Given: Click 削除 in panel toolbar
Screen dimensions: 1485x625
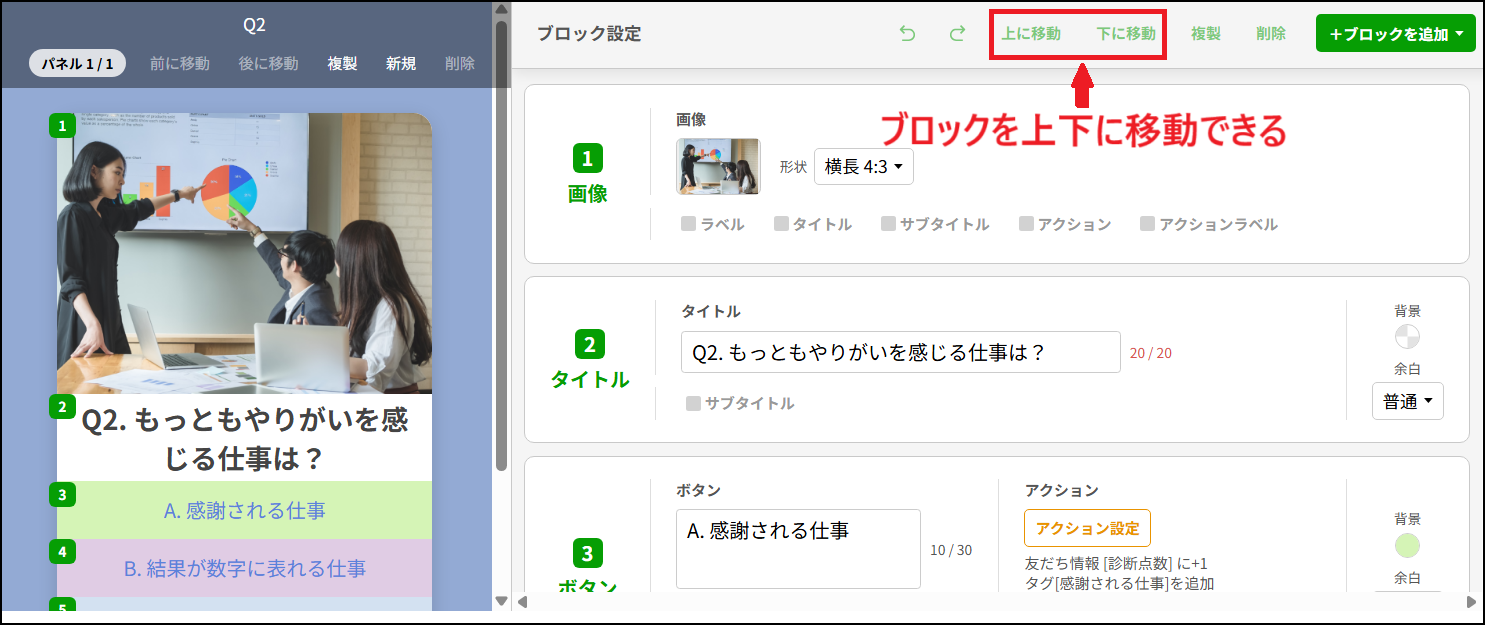Looking at the screenshot, I should (x=460, y=63).
